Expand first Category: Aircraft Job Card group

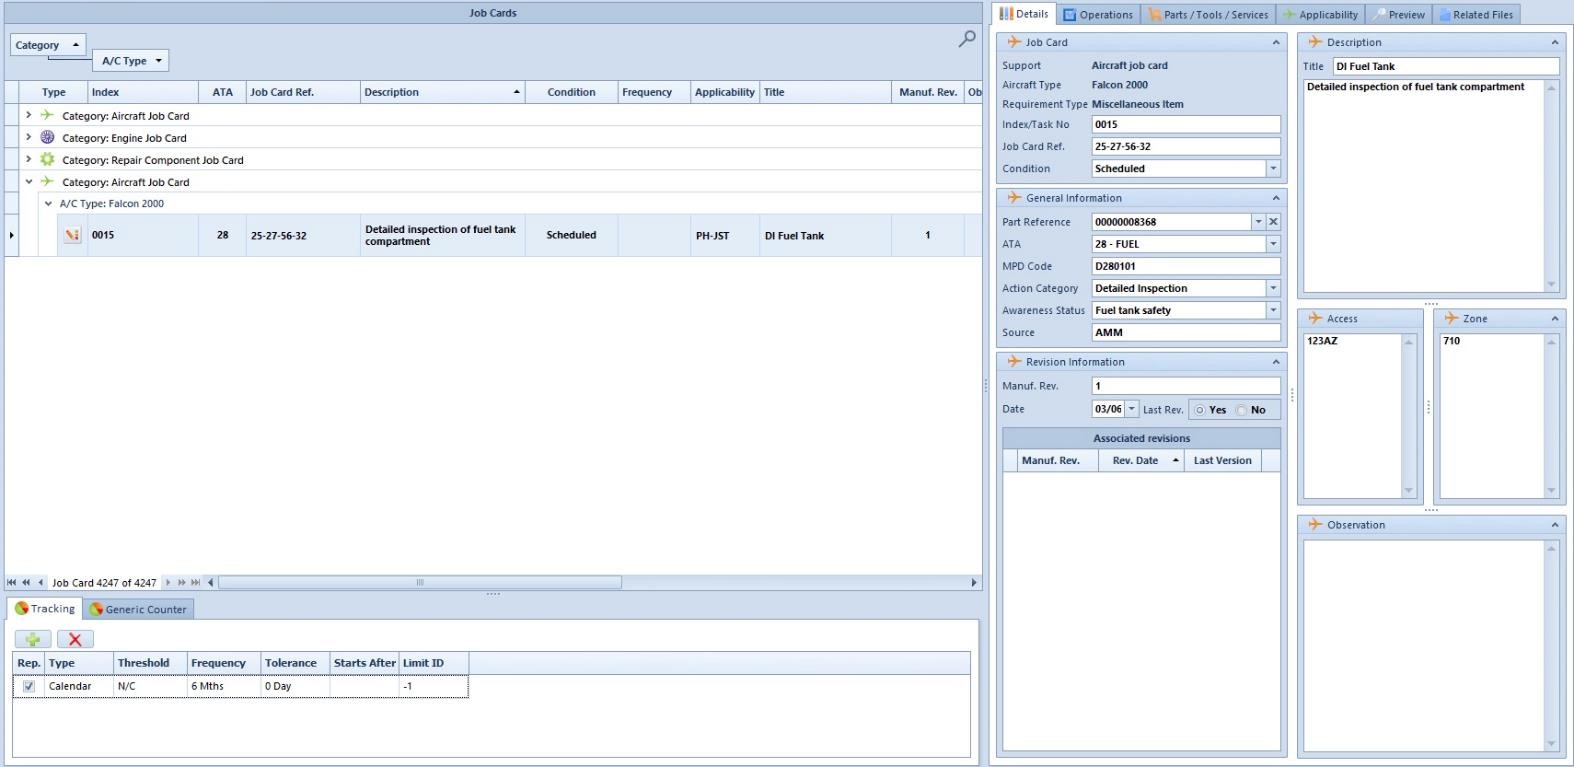point(28,115)
